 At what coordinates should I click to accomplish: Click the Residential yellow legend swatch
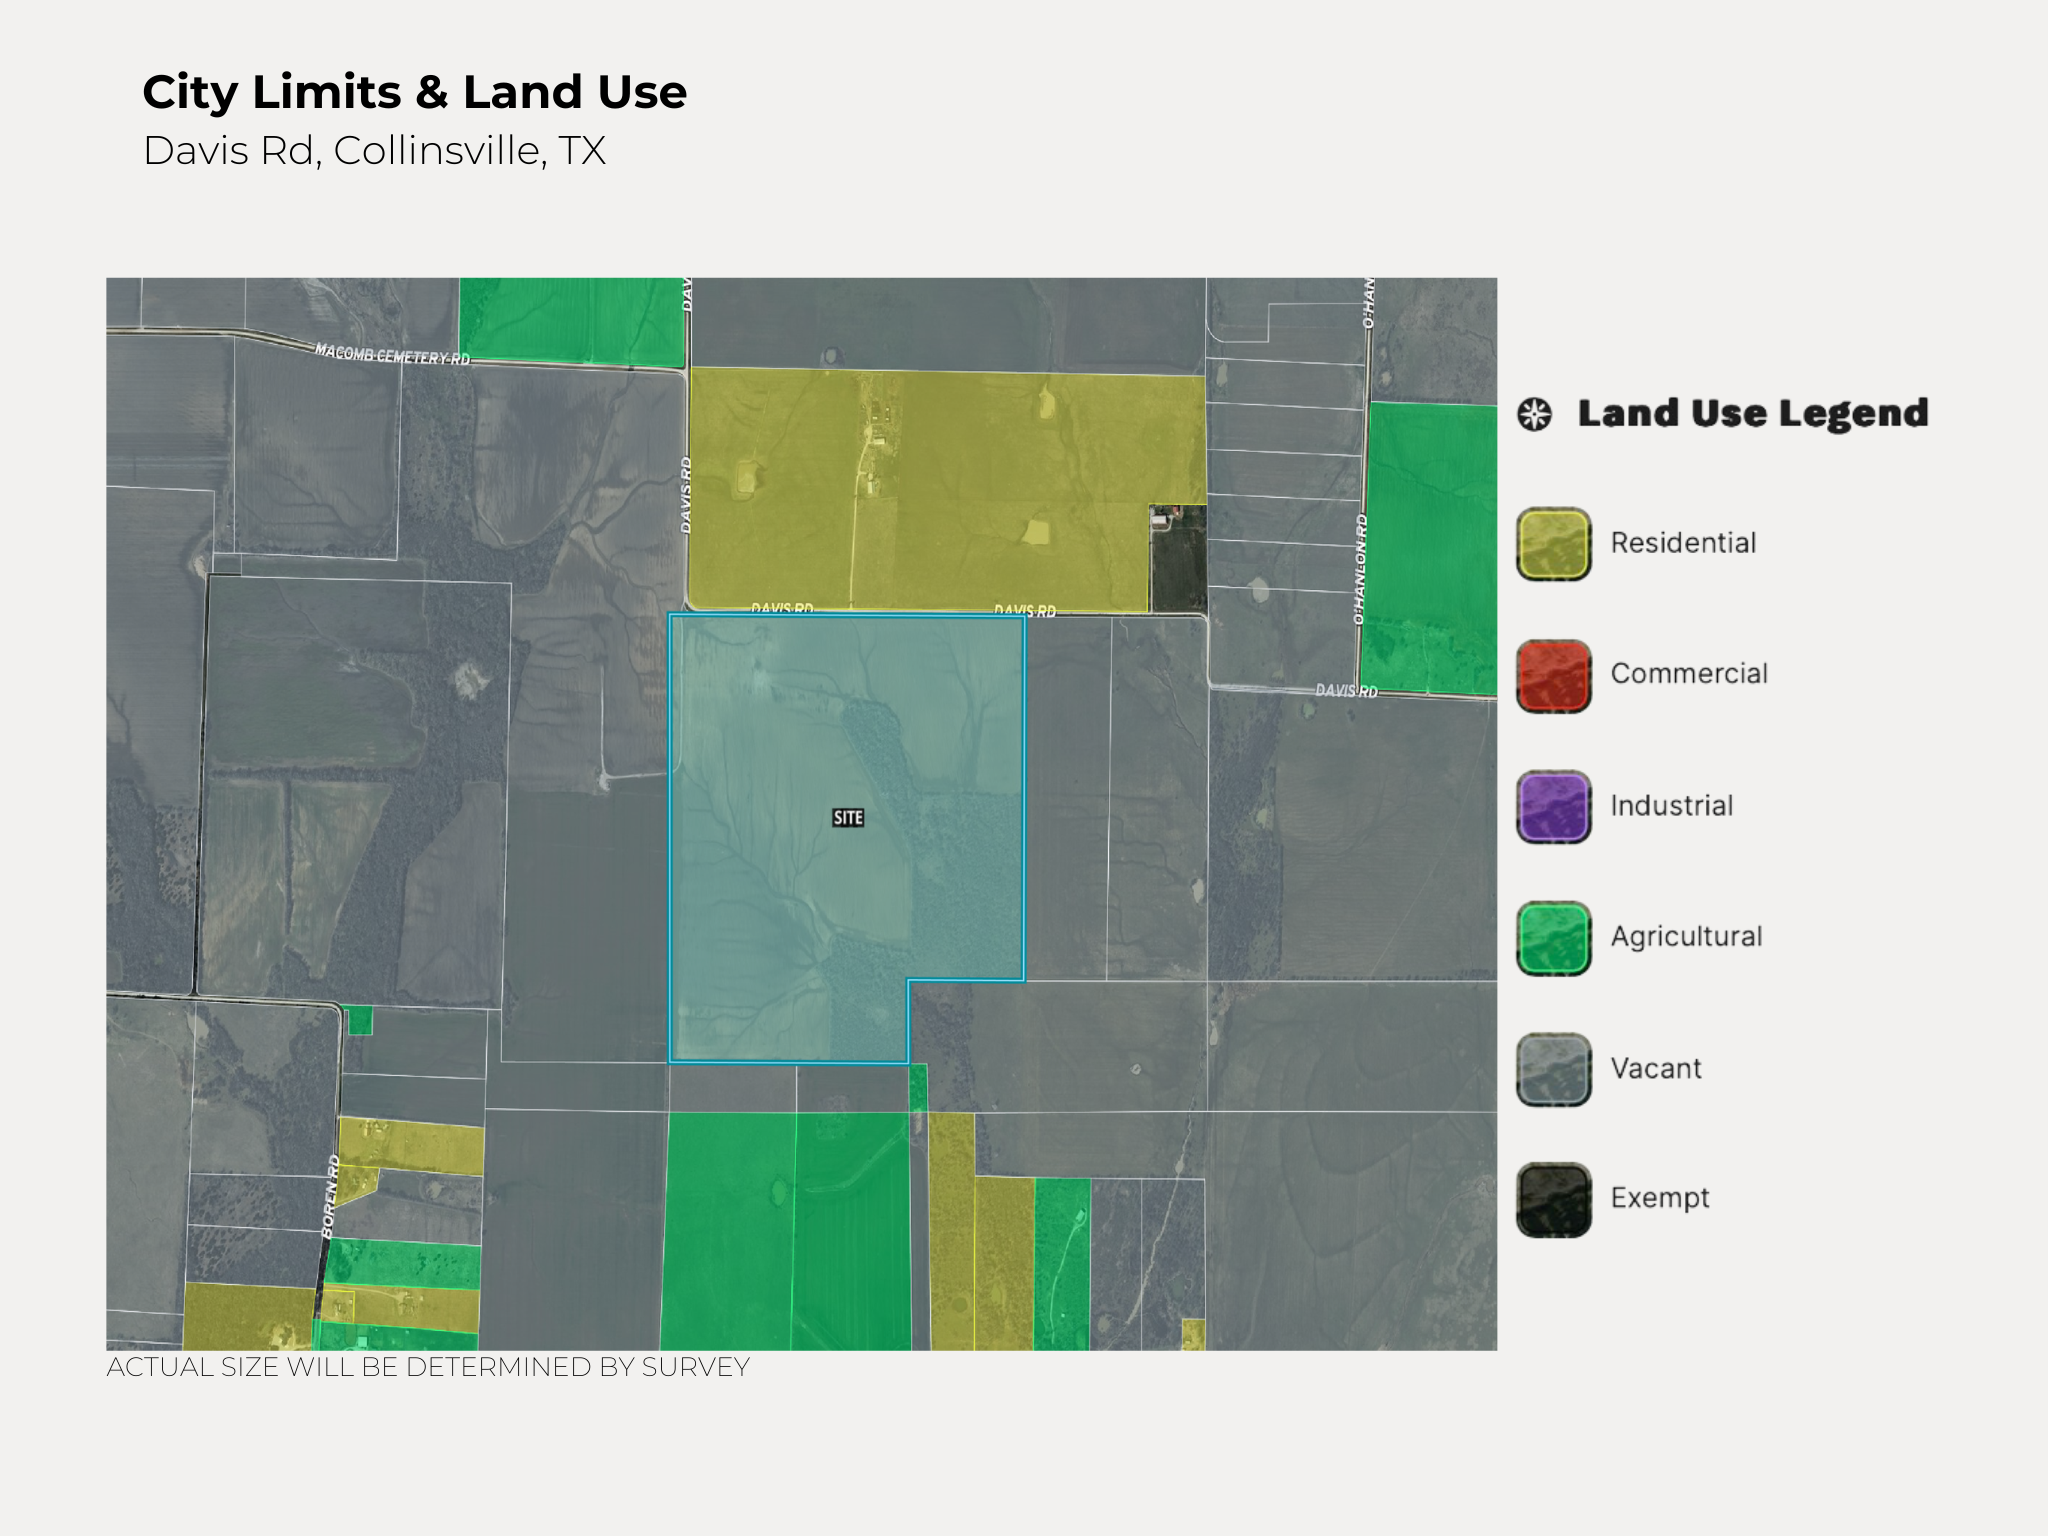[1553, 544]
